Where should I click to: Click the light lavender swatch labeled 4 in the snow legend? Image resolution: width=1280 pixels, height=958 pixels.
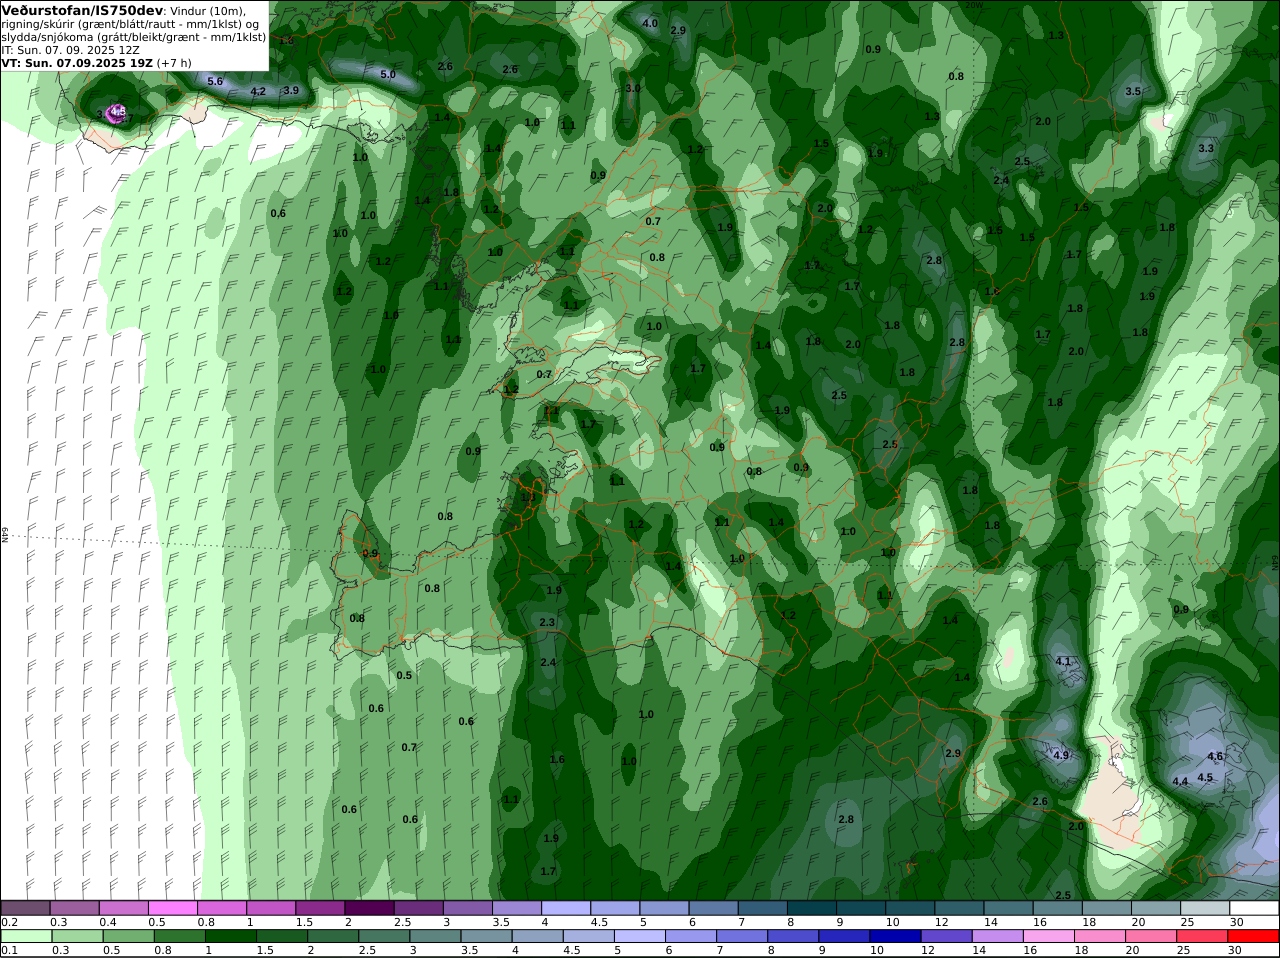pyautogui.click(x=566, y=908)
